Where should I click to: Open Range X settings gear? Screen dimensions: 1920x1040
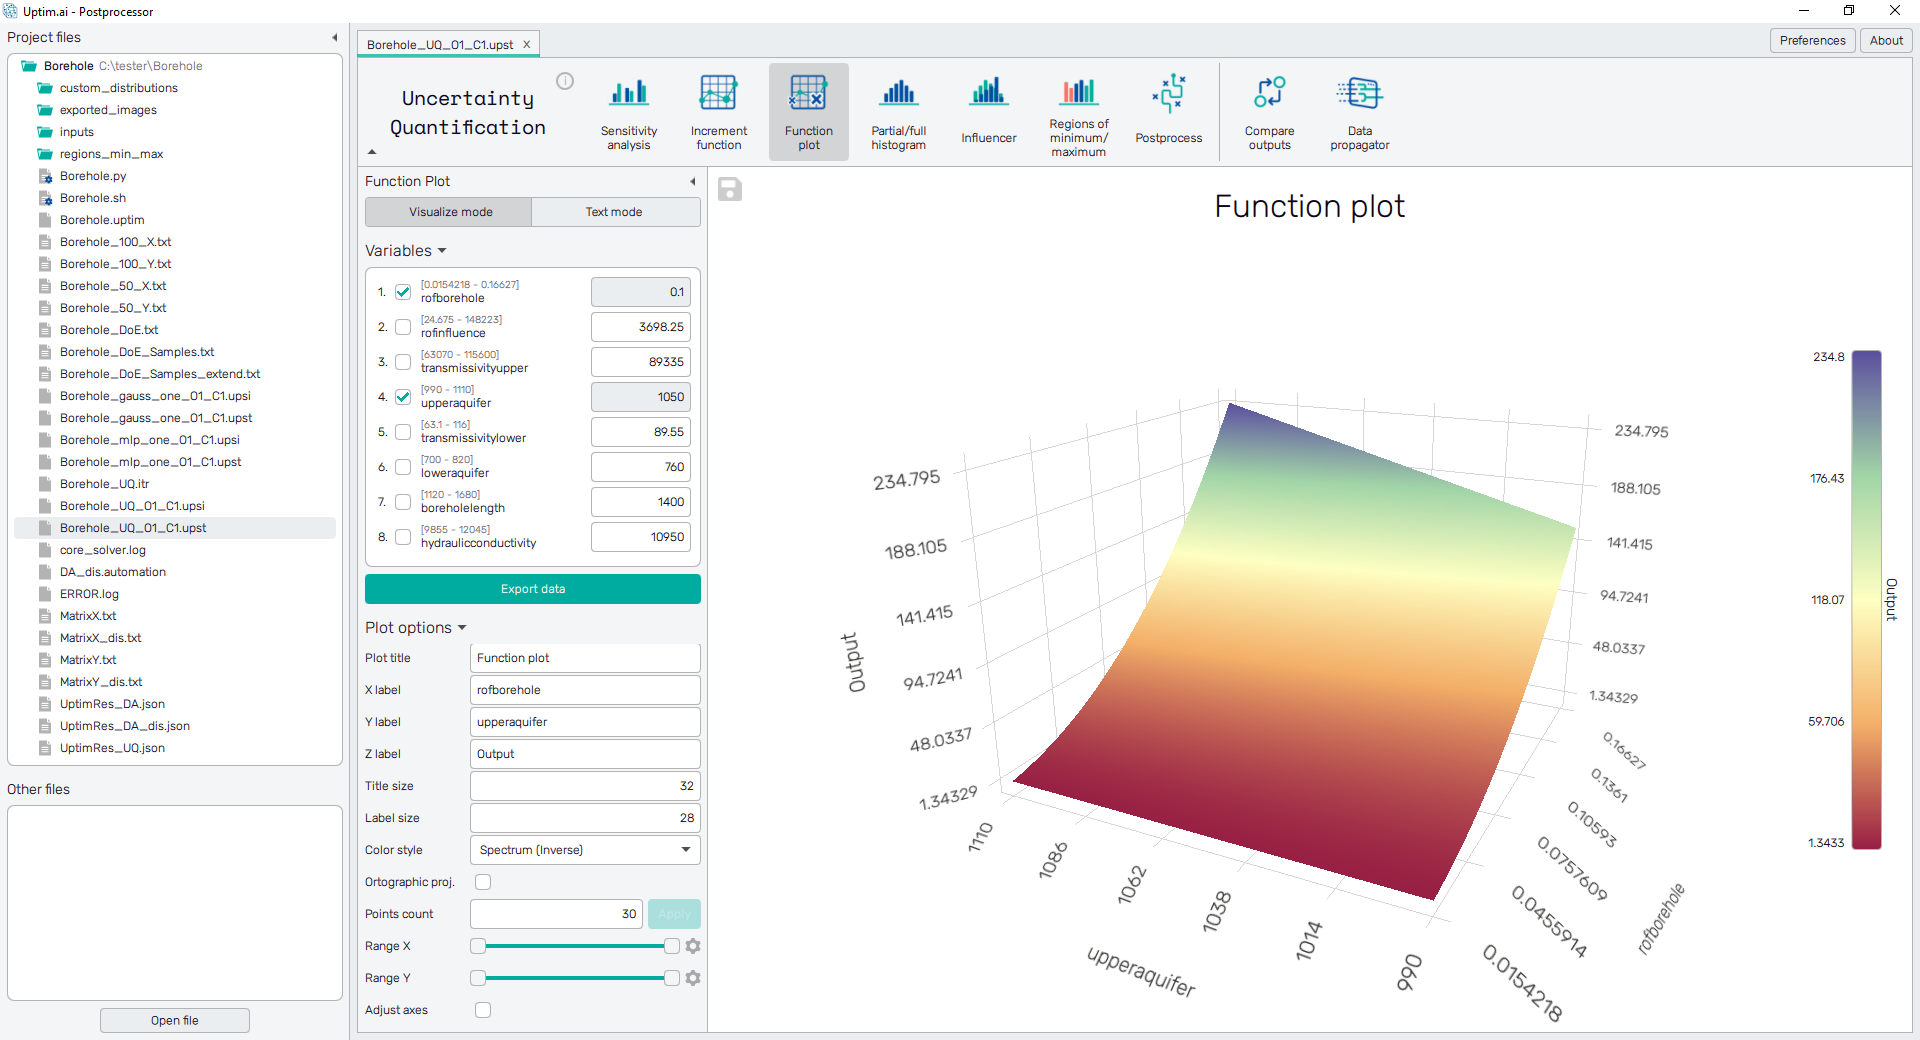click(693, 946)
